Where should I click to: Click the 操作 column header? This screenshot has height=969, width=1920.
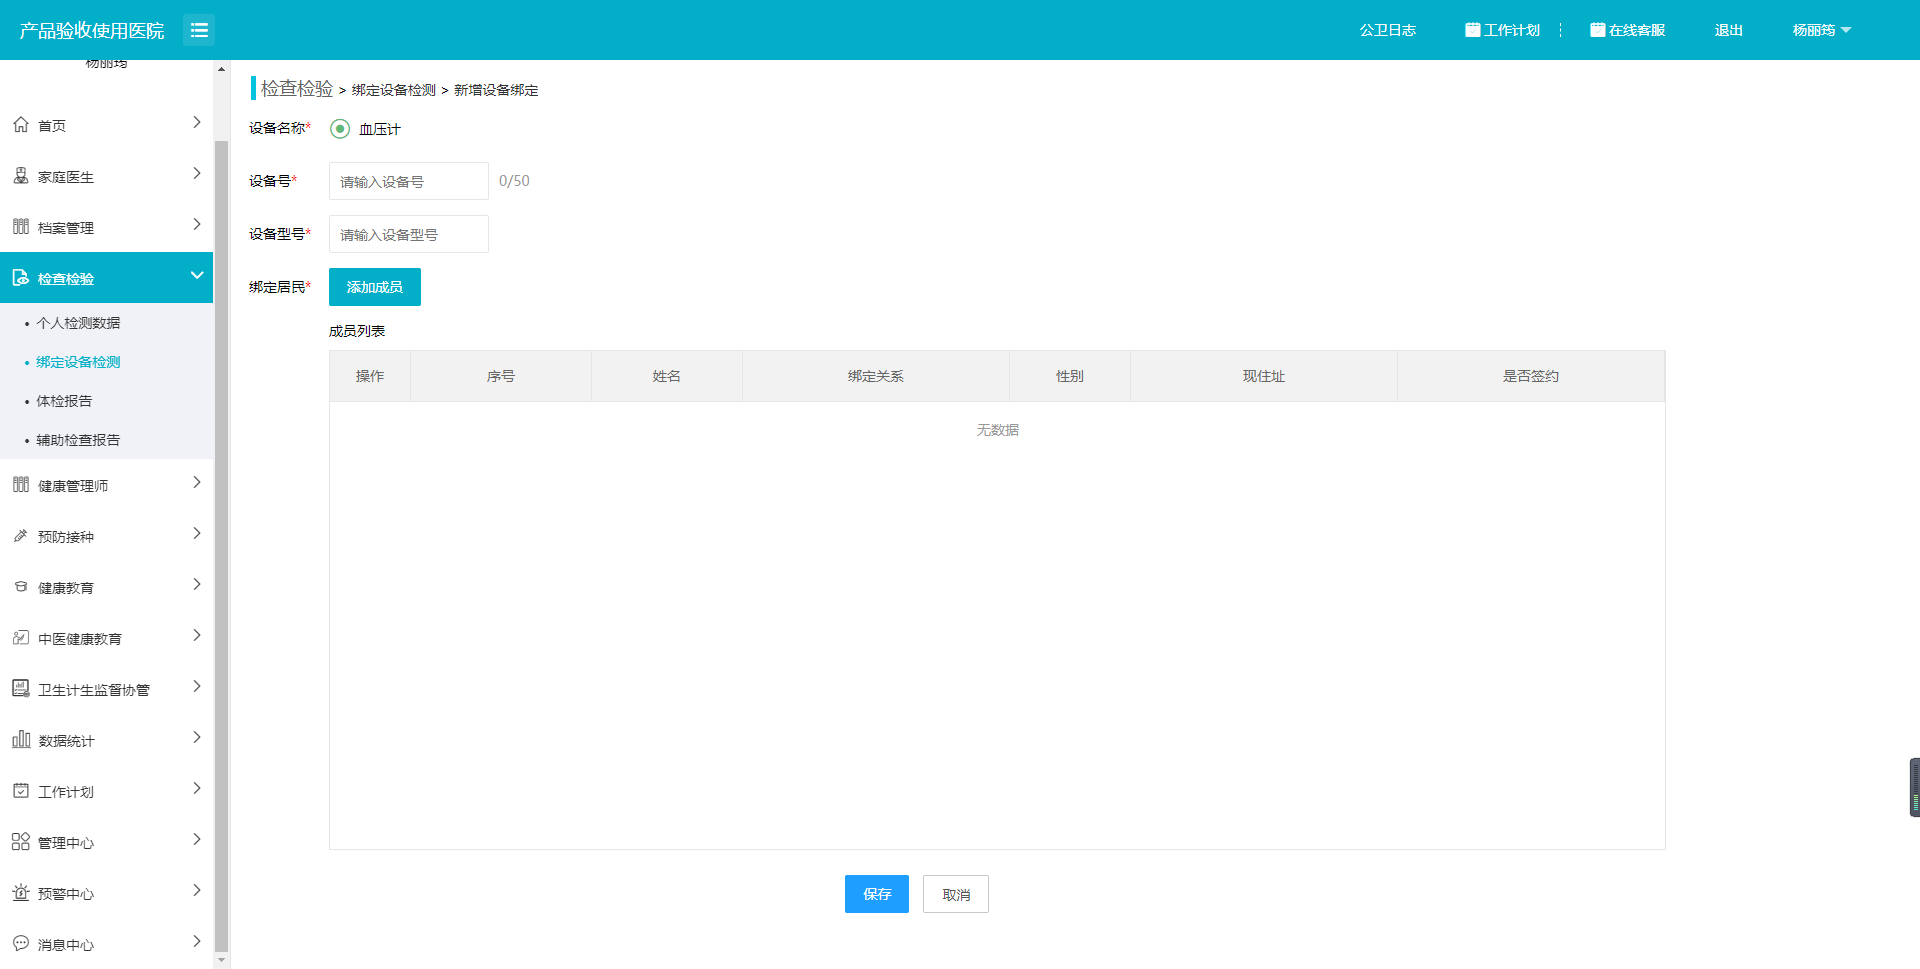click(370, 376)
